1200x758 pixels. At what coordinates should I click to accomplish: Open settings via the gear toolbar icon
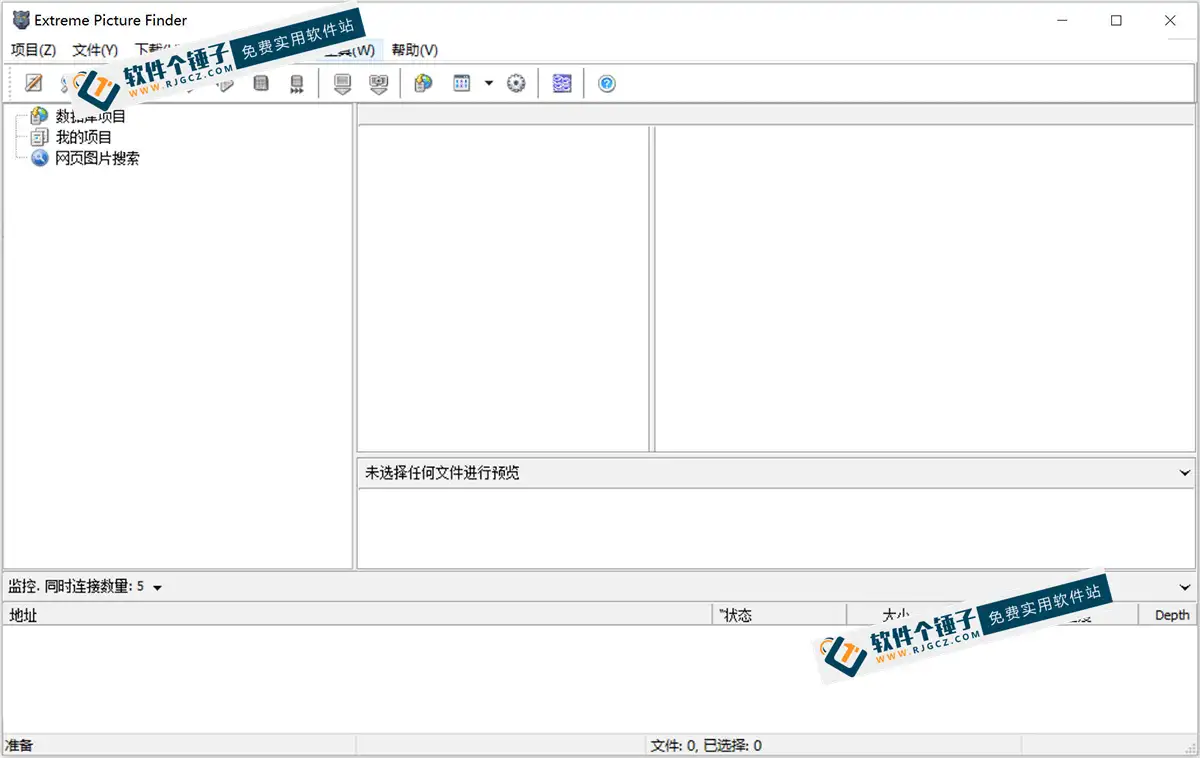click(x=516, y=84)
